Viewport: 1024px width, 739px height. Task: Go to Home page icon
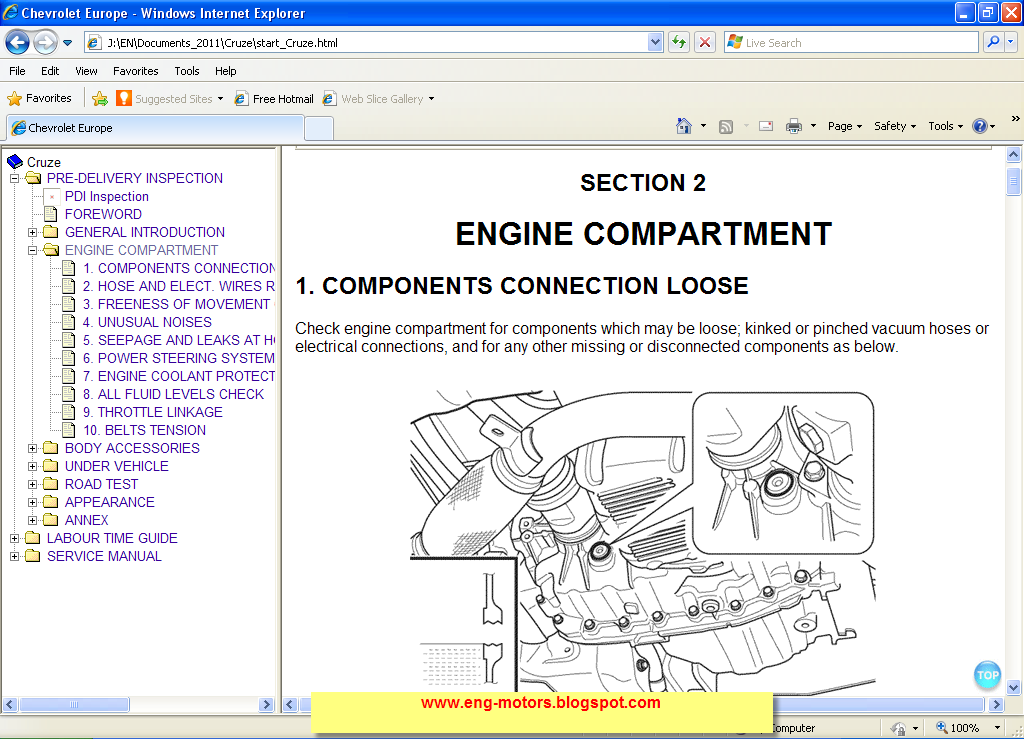pos(684,126)
